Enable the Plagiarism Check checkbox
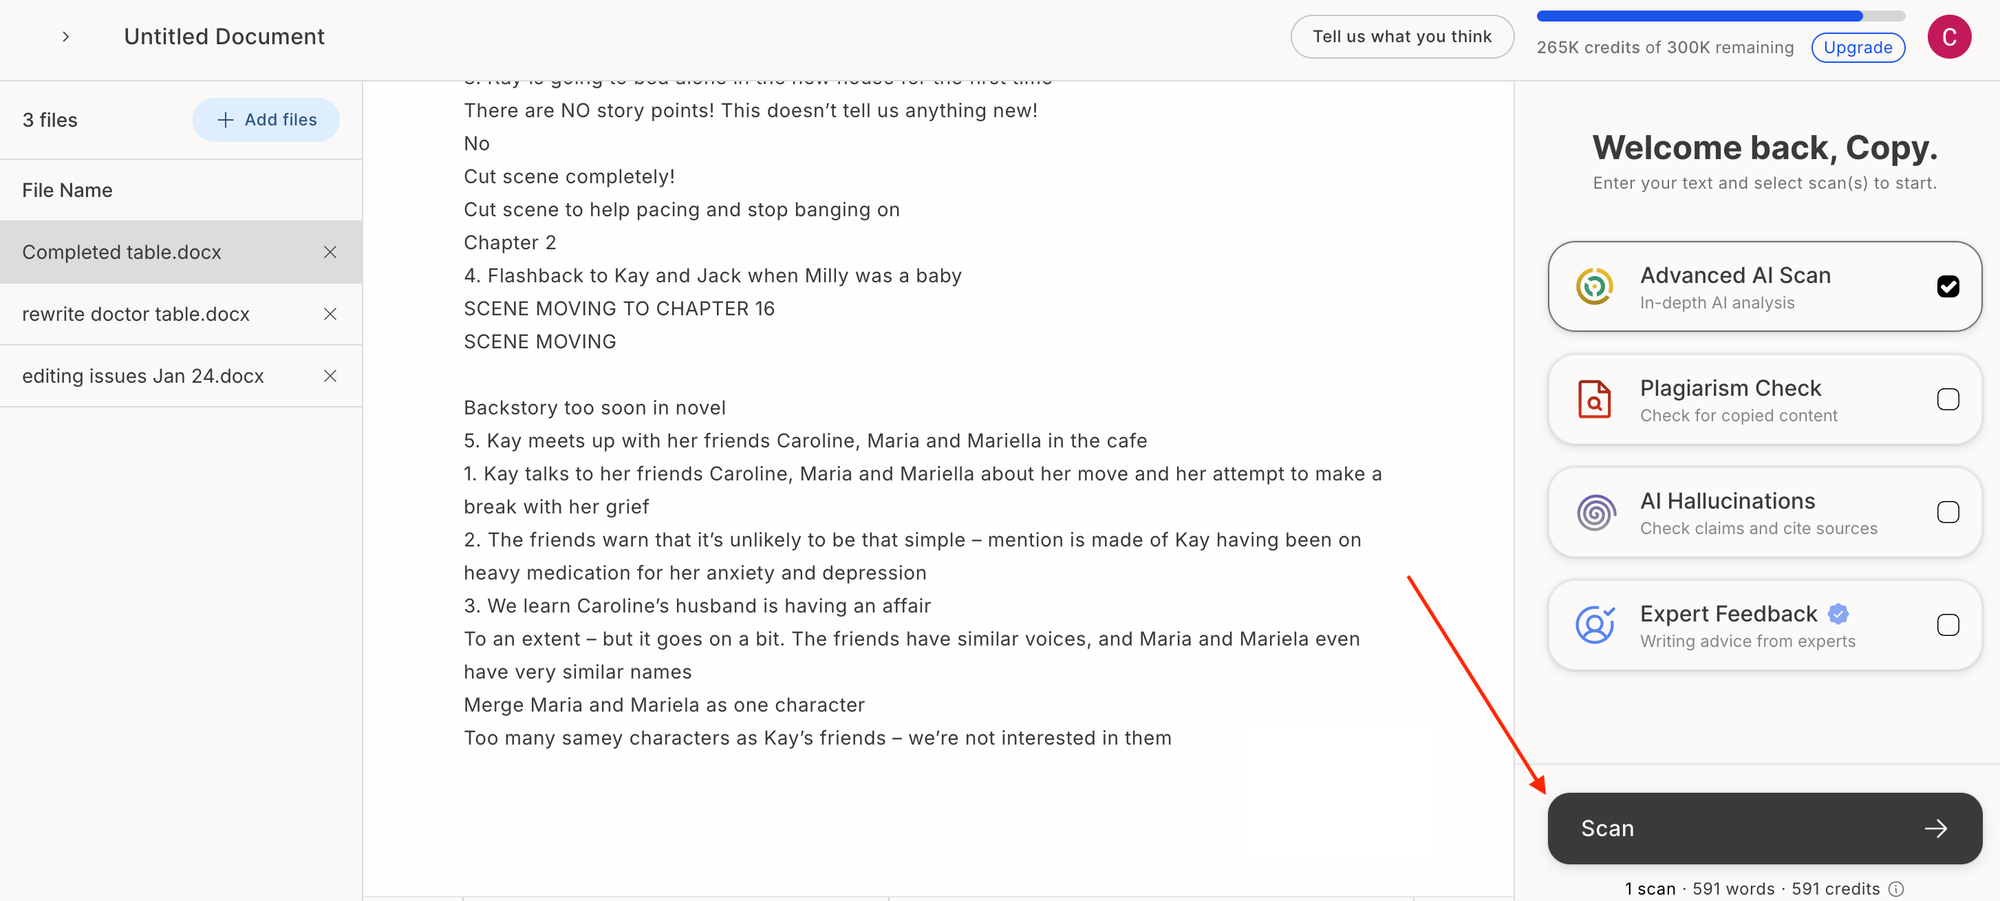Image resolution: width=2000 pixels, height=901 pixels. point(1948,400)
